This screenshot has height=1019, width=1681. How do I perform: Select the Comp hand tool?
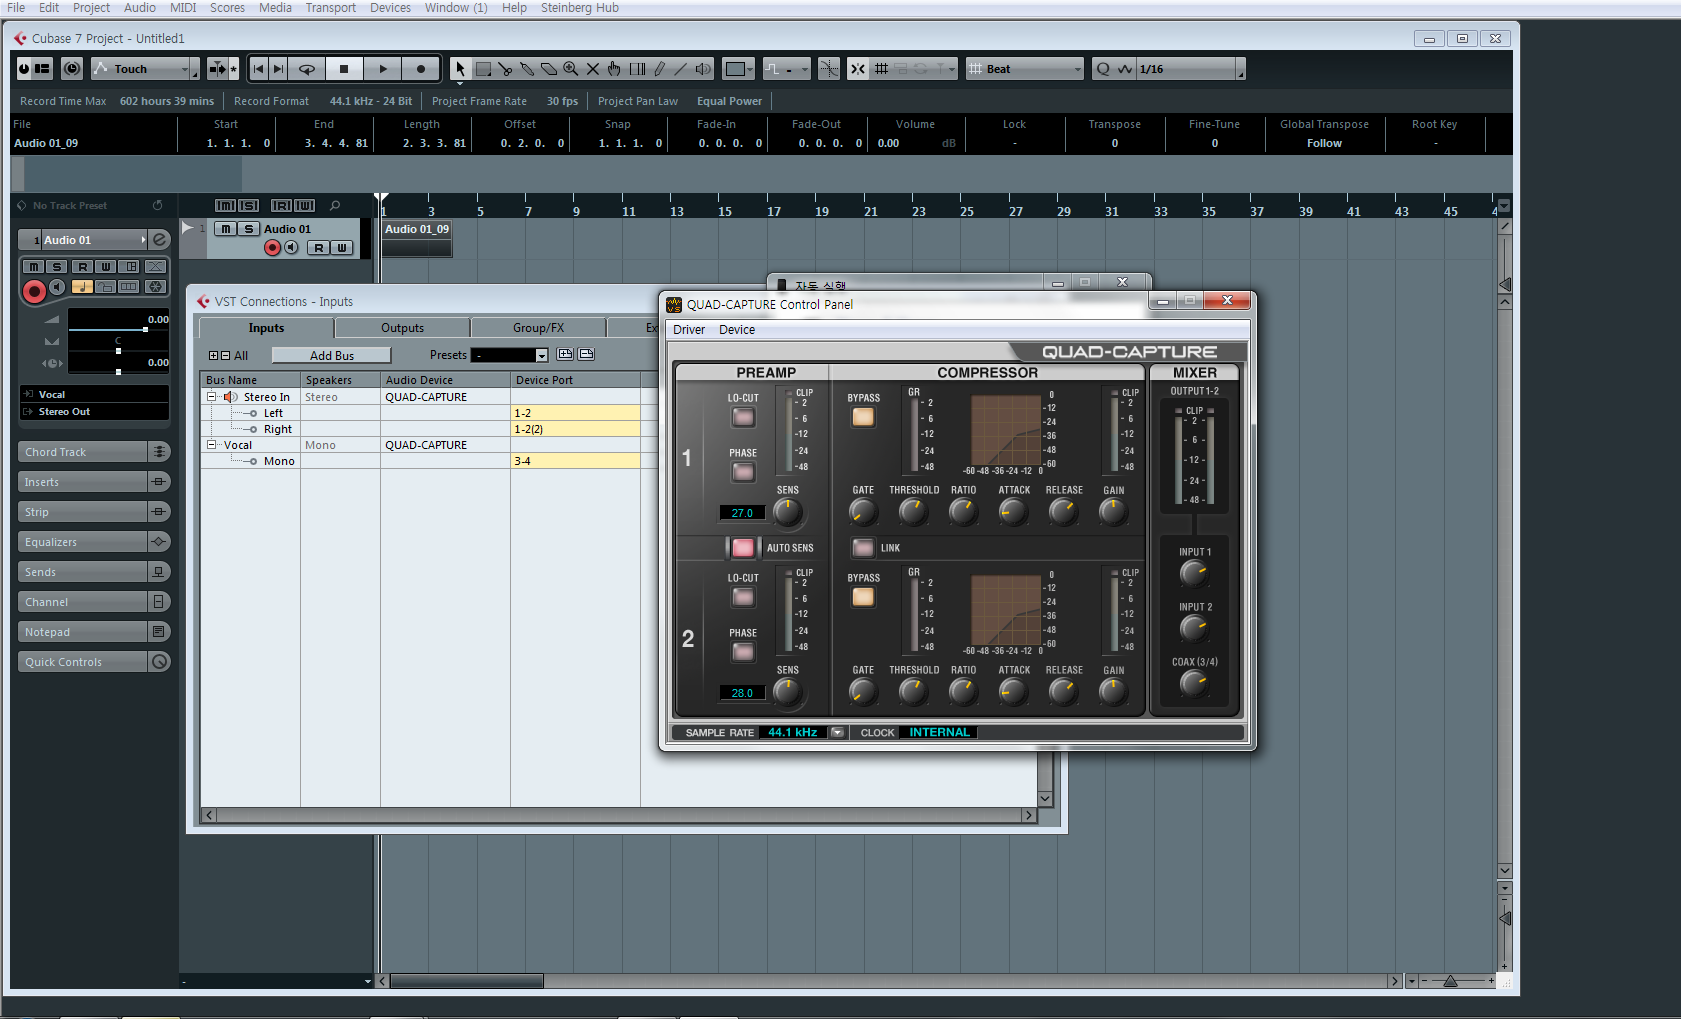614,69
